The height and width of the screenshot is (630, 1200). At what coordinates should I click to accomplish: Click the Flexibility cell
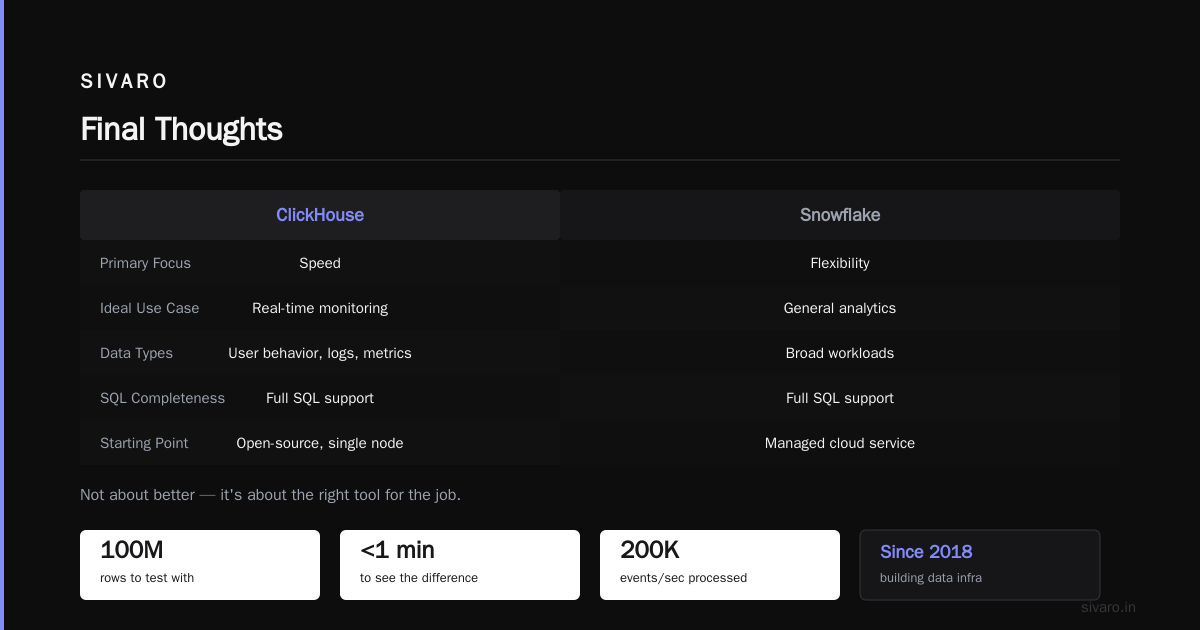(840, 263)
